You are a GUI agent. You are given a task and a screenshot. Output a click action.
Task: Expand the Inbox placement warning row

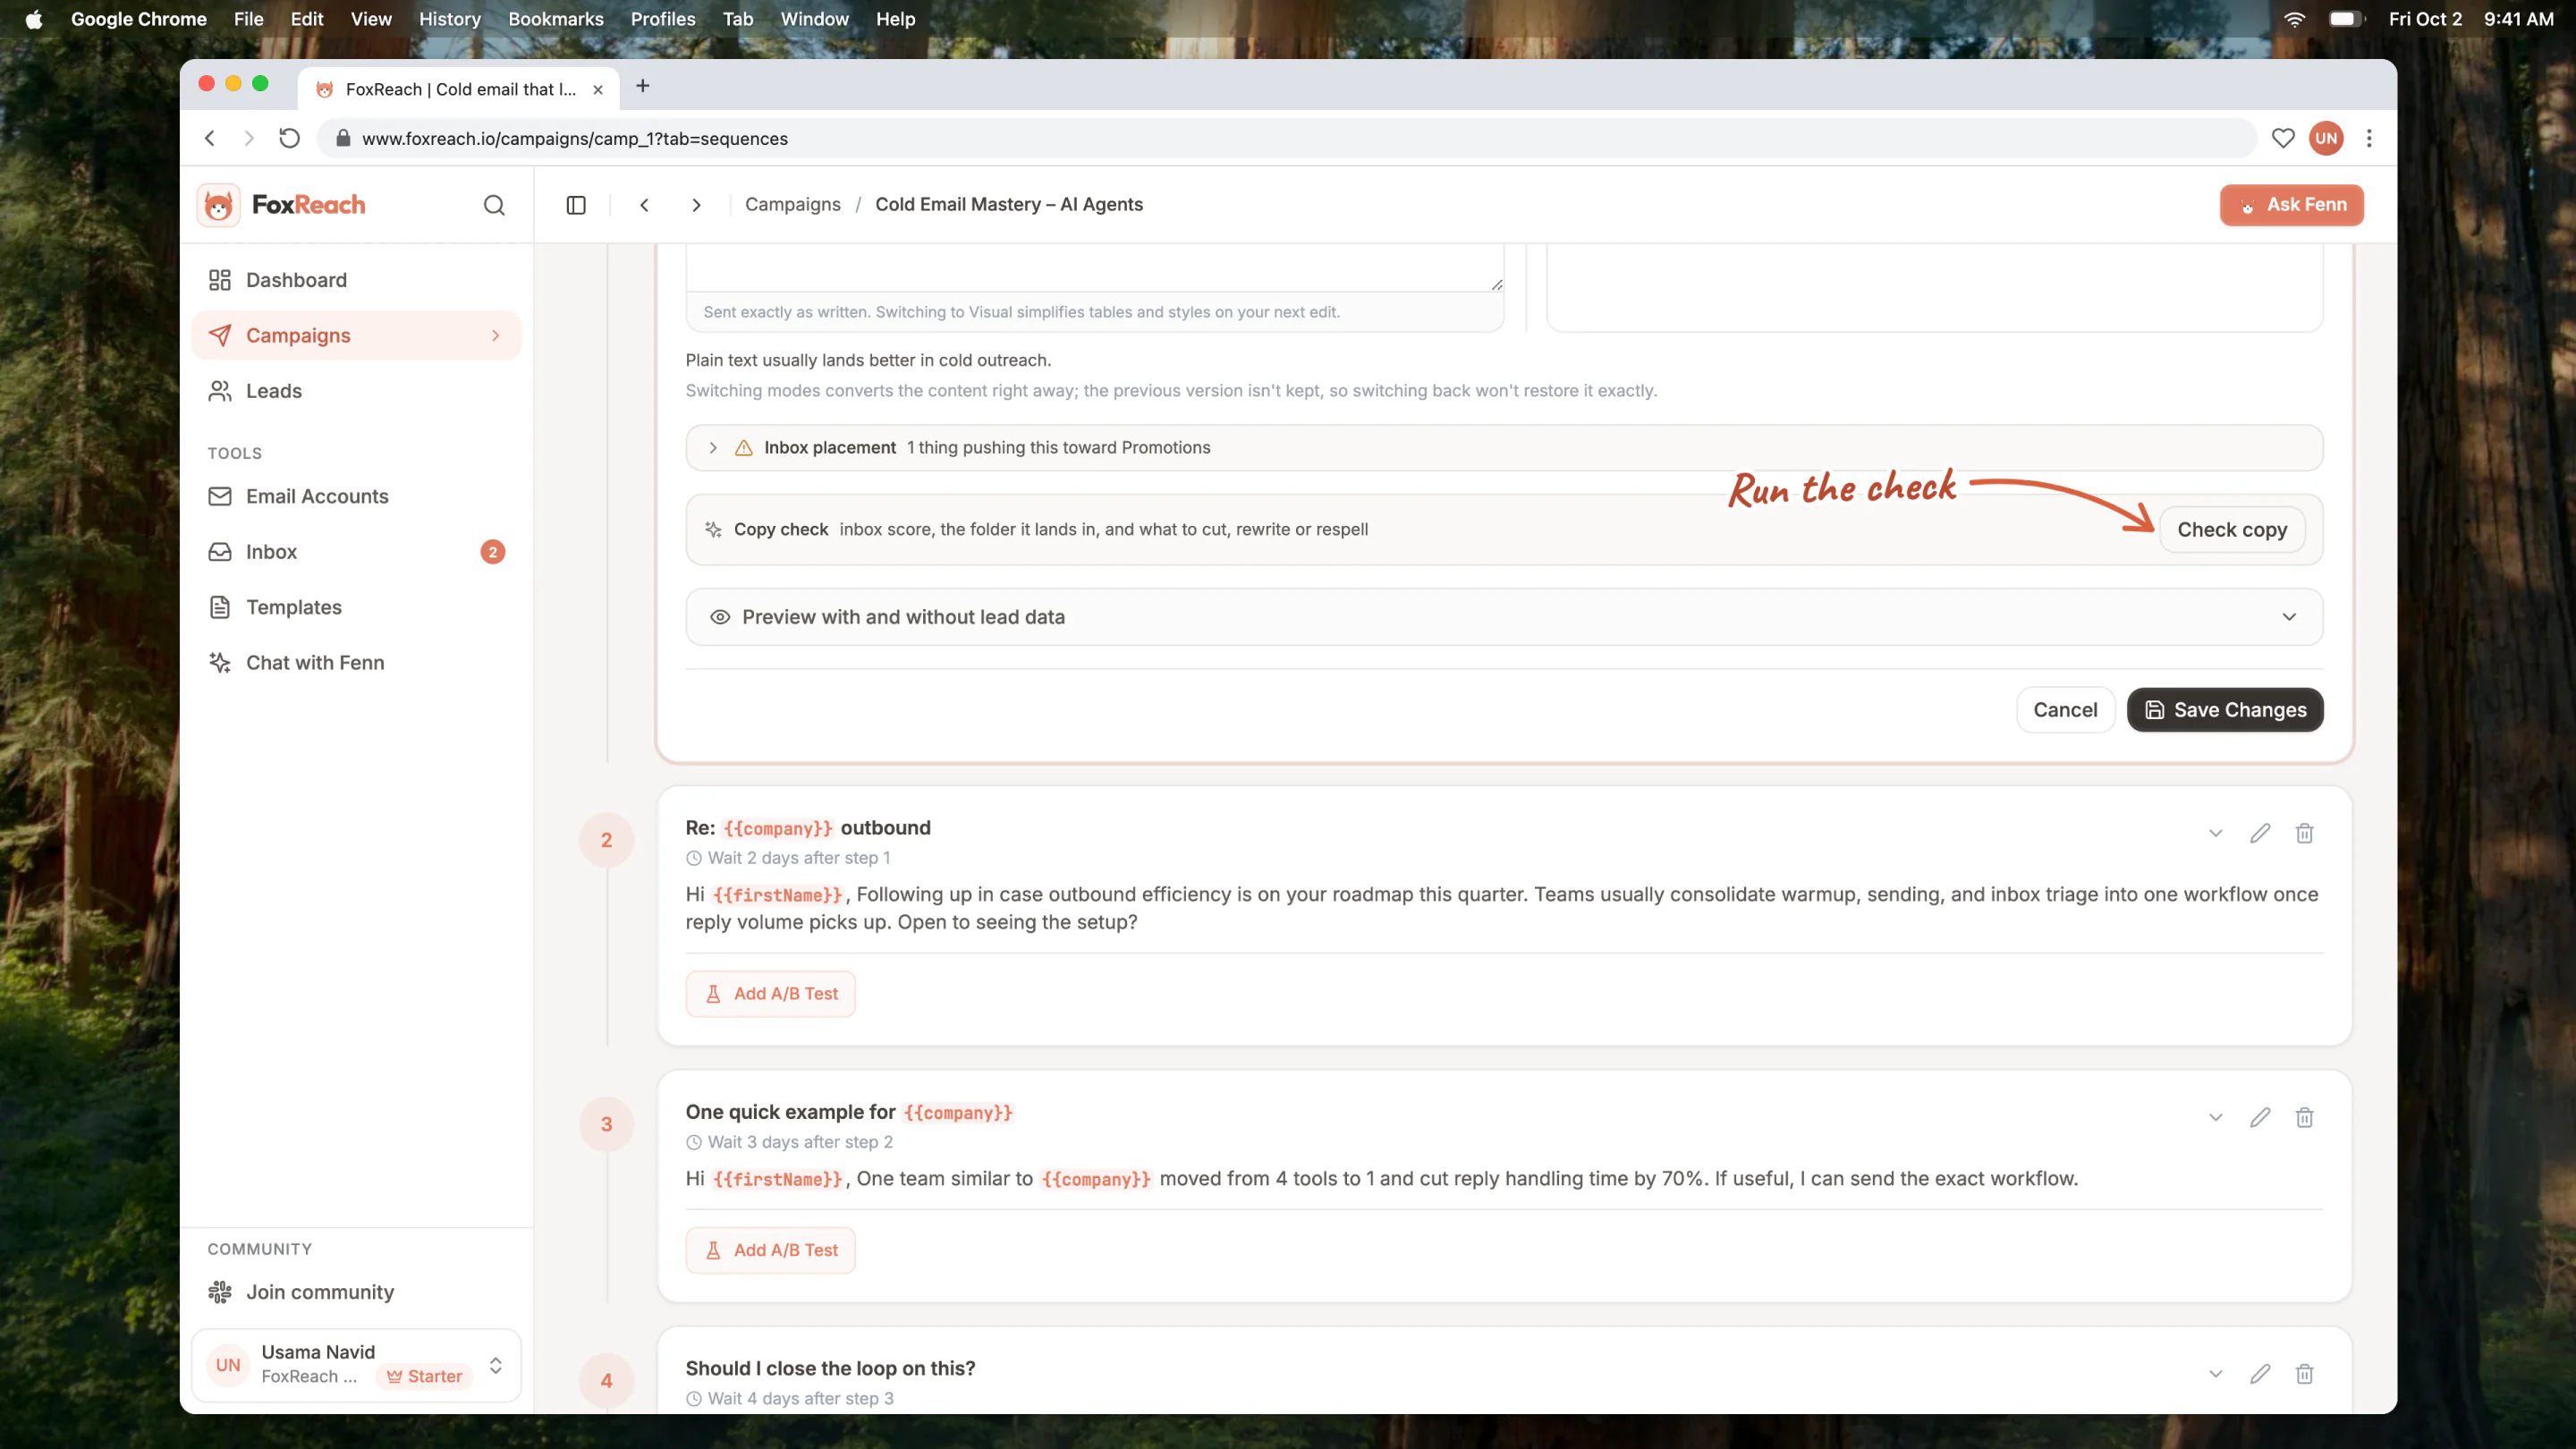pos(1504,448)
